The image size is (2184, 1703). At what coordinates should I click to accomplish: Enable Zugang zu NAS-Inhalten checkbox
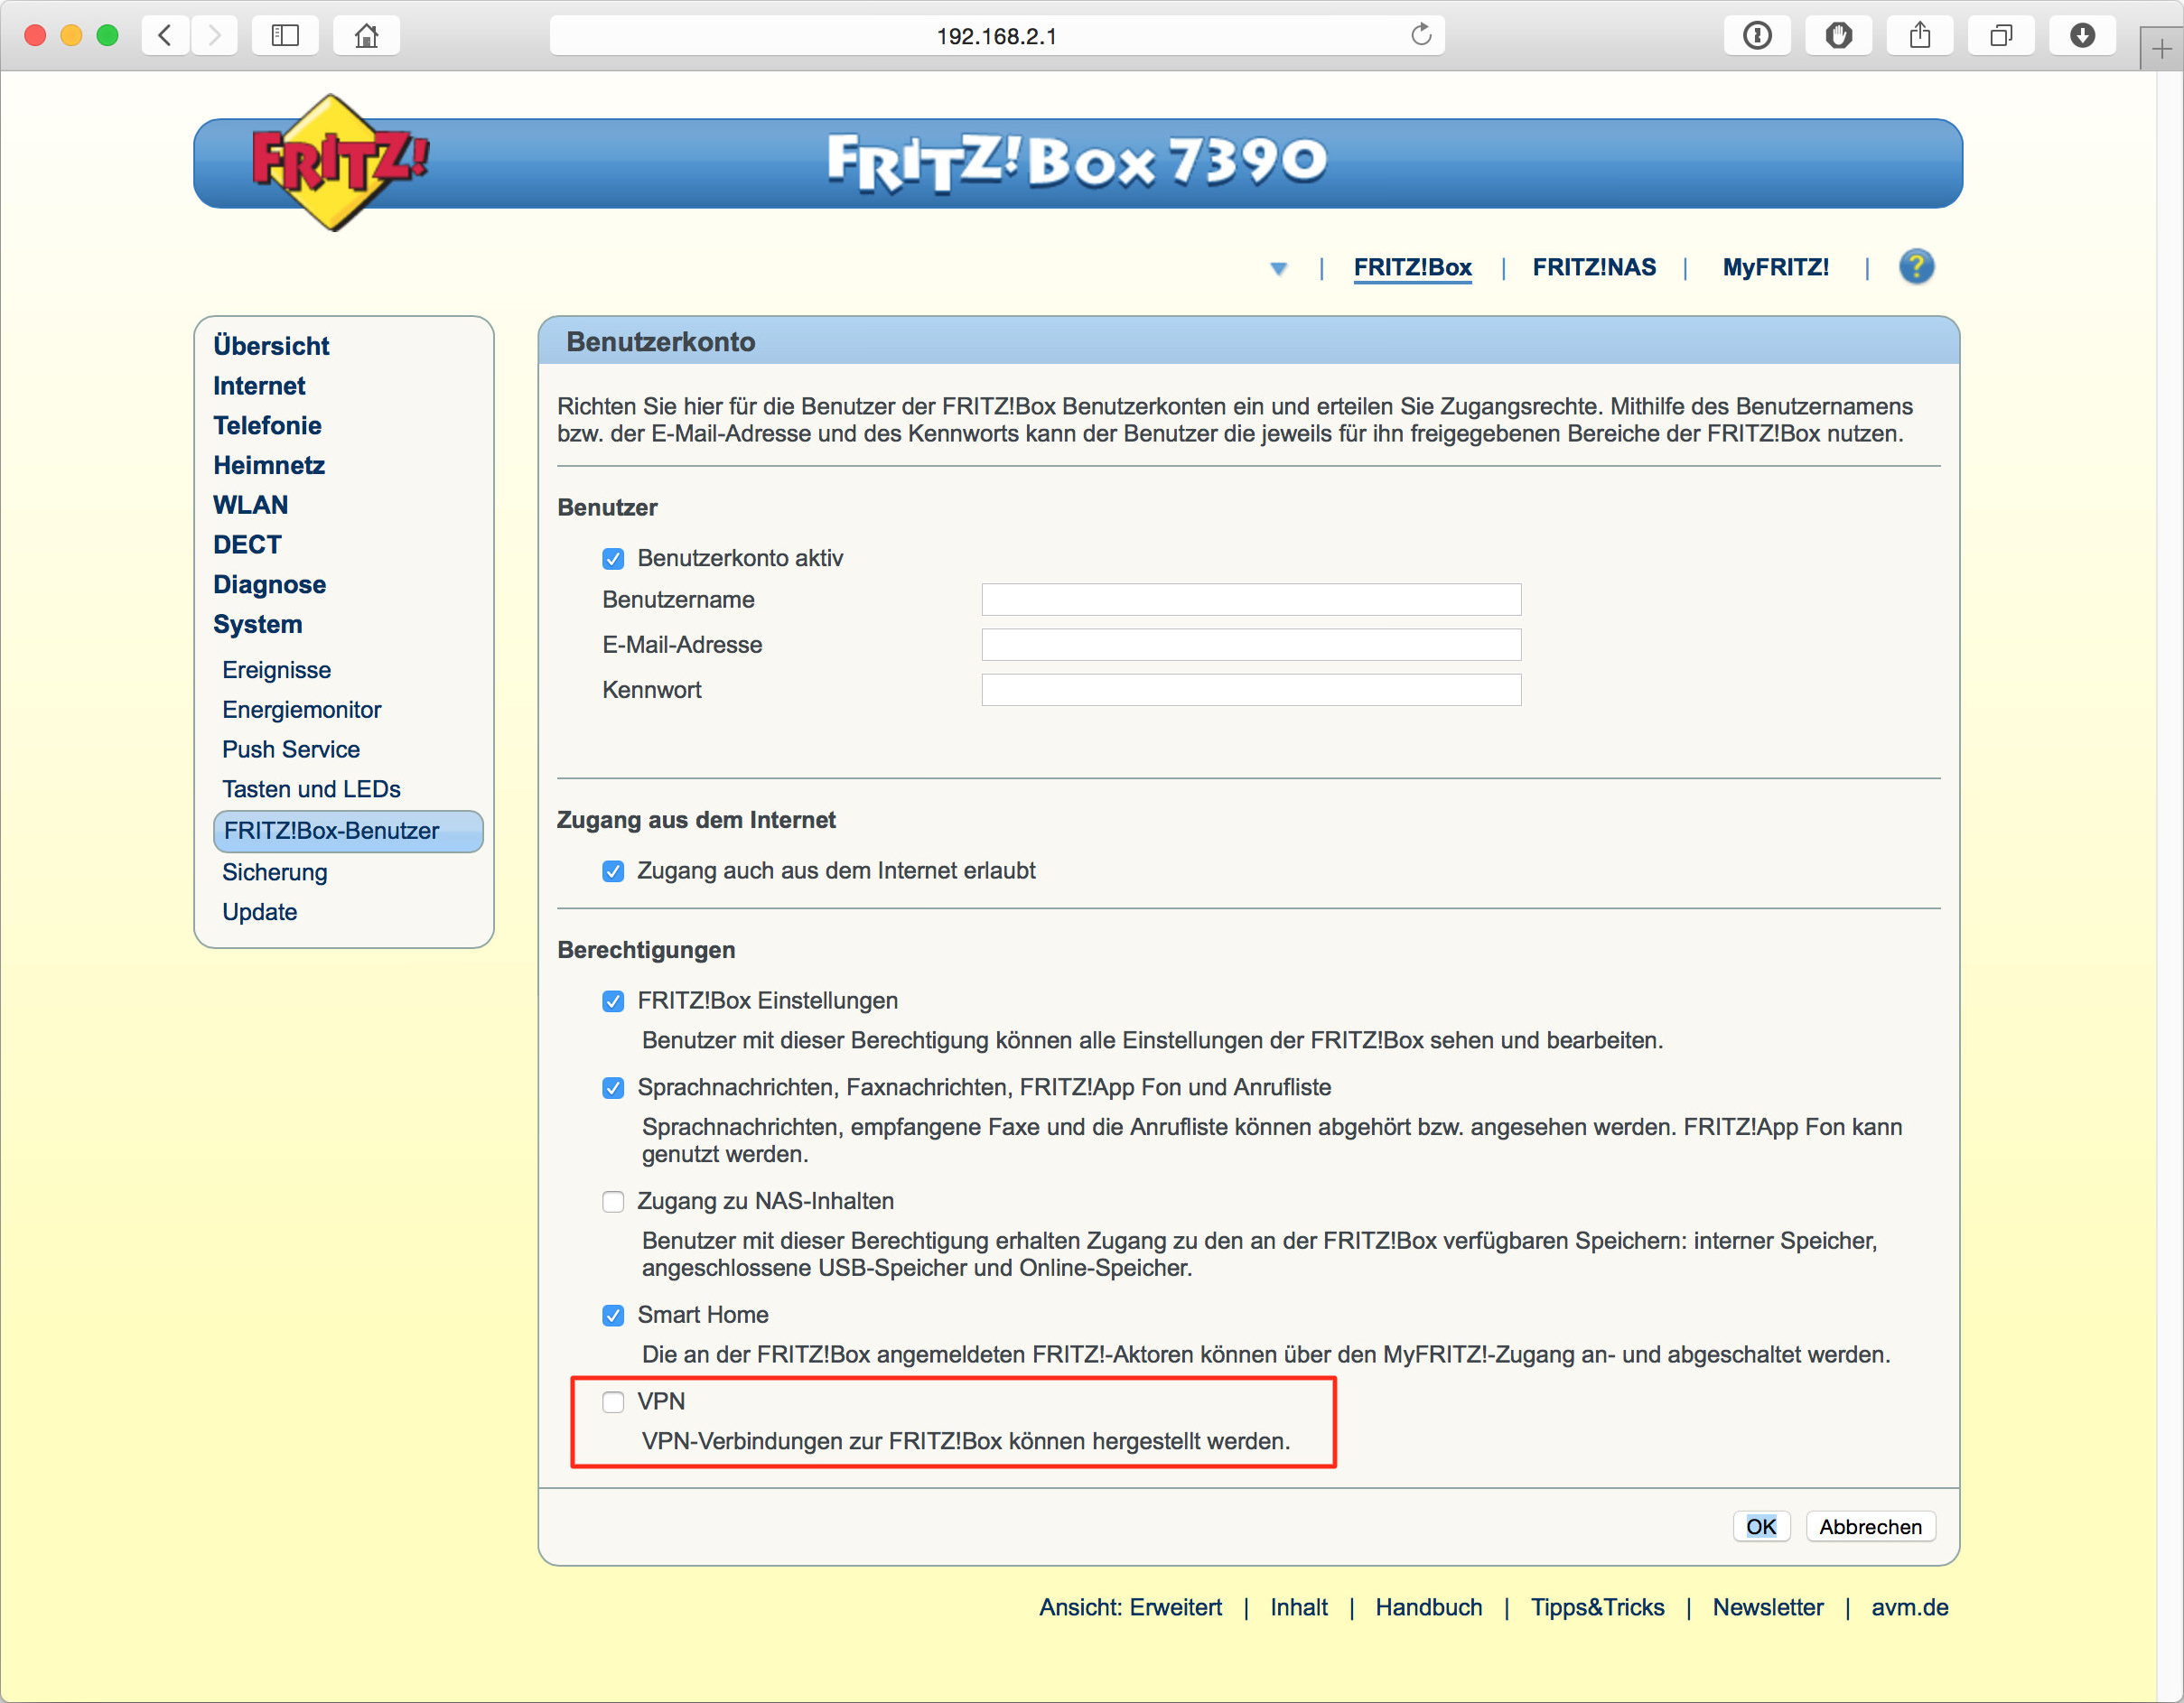(613, 1201)
